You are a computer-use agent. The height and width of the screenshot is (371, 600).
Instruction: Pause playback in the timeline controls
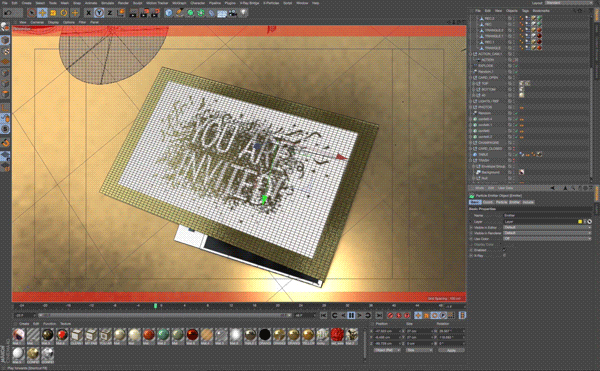pos(351,315)
